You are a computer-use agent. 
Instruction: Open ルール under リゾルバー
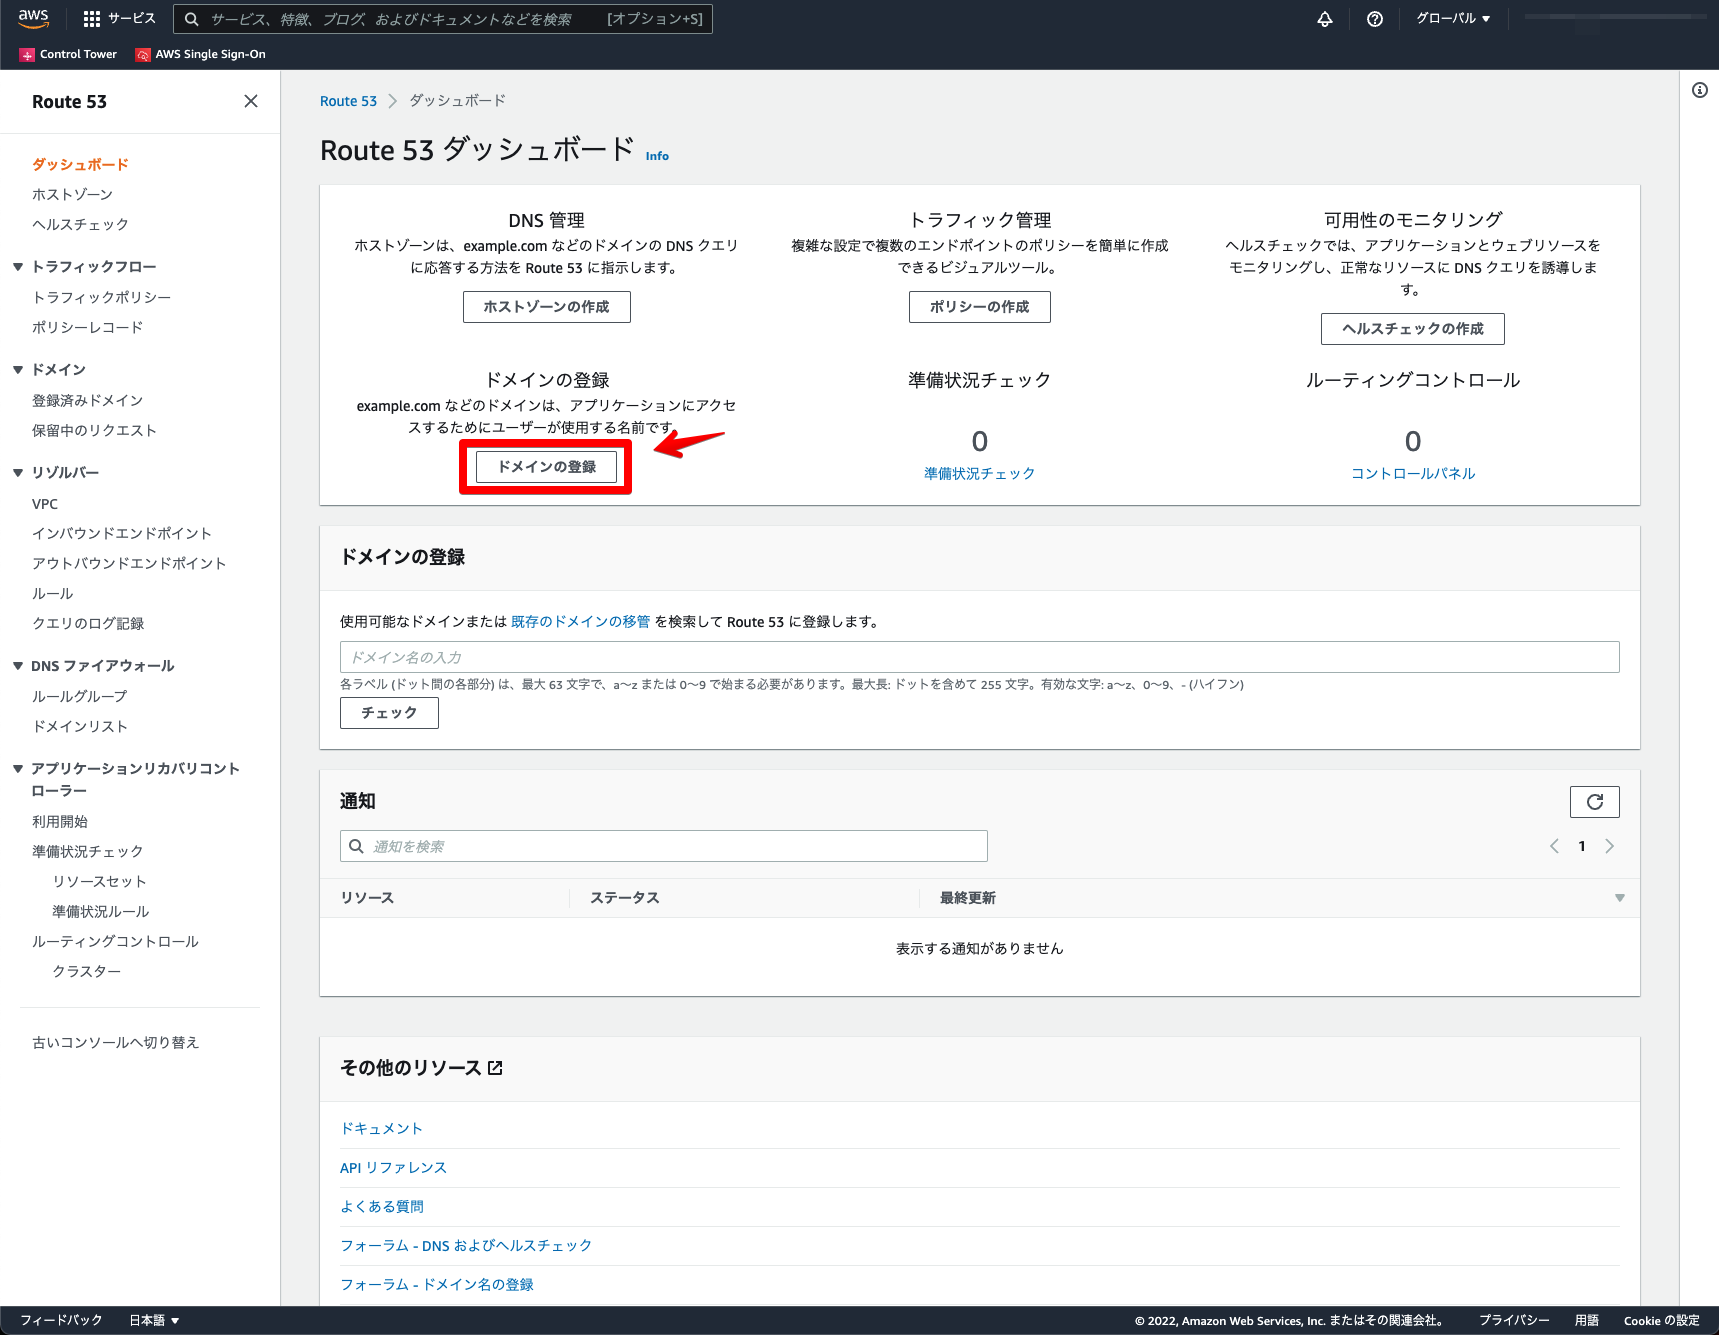[x=53, y=593]
